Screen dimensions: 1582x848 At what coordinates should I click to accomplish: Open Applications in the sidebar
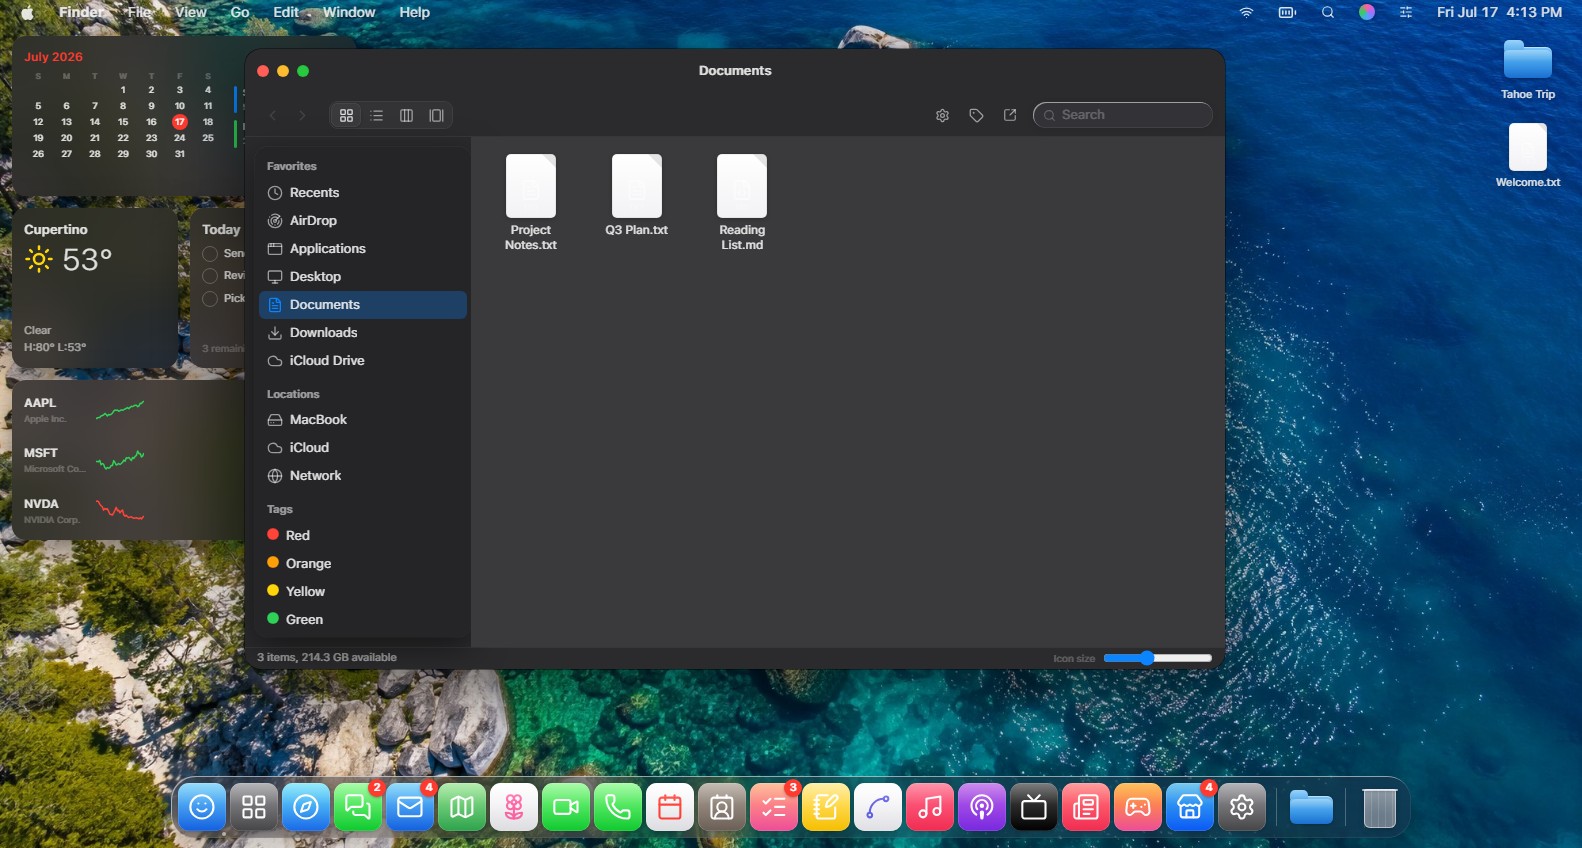(362, 248)
